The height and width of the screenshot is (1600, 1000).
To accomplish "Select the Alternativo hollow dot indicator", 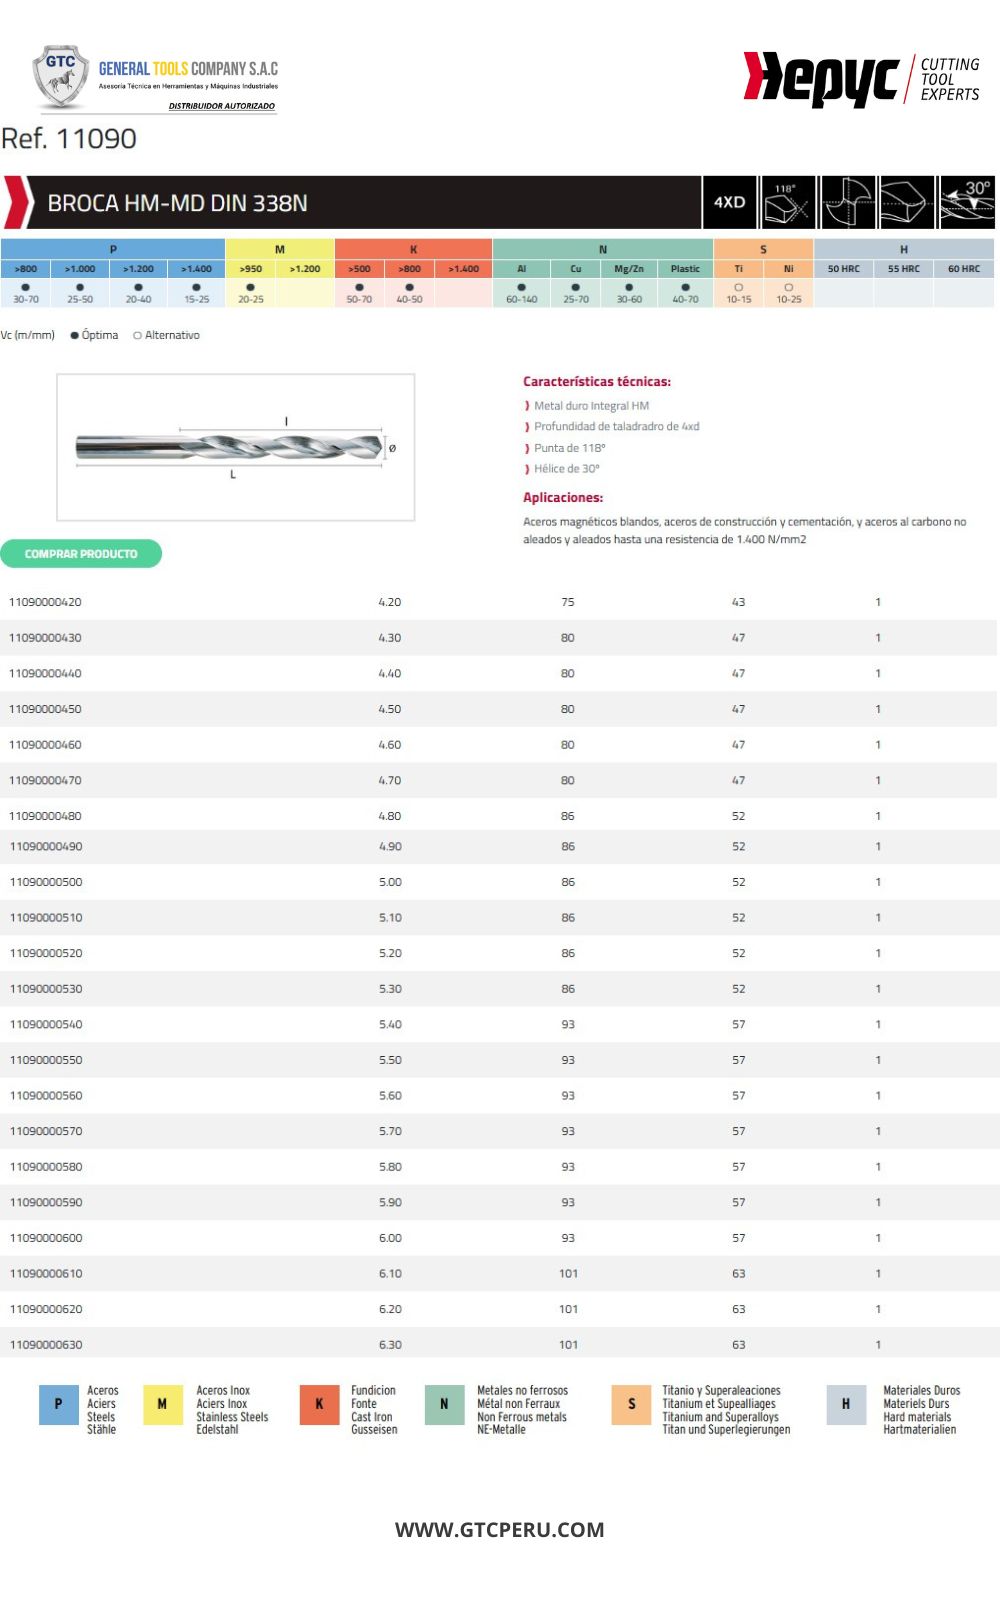I will click(x=137, y=336).
